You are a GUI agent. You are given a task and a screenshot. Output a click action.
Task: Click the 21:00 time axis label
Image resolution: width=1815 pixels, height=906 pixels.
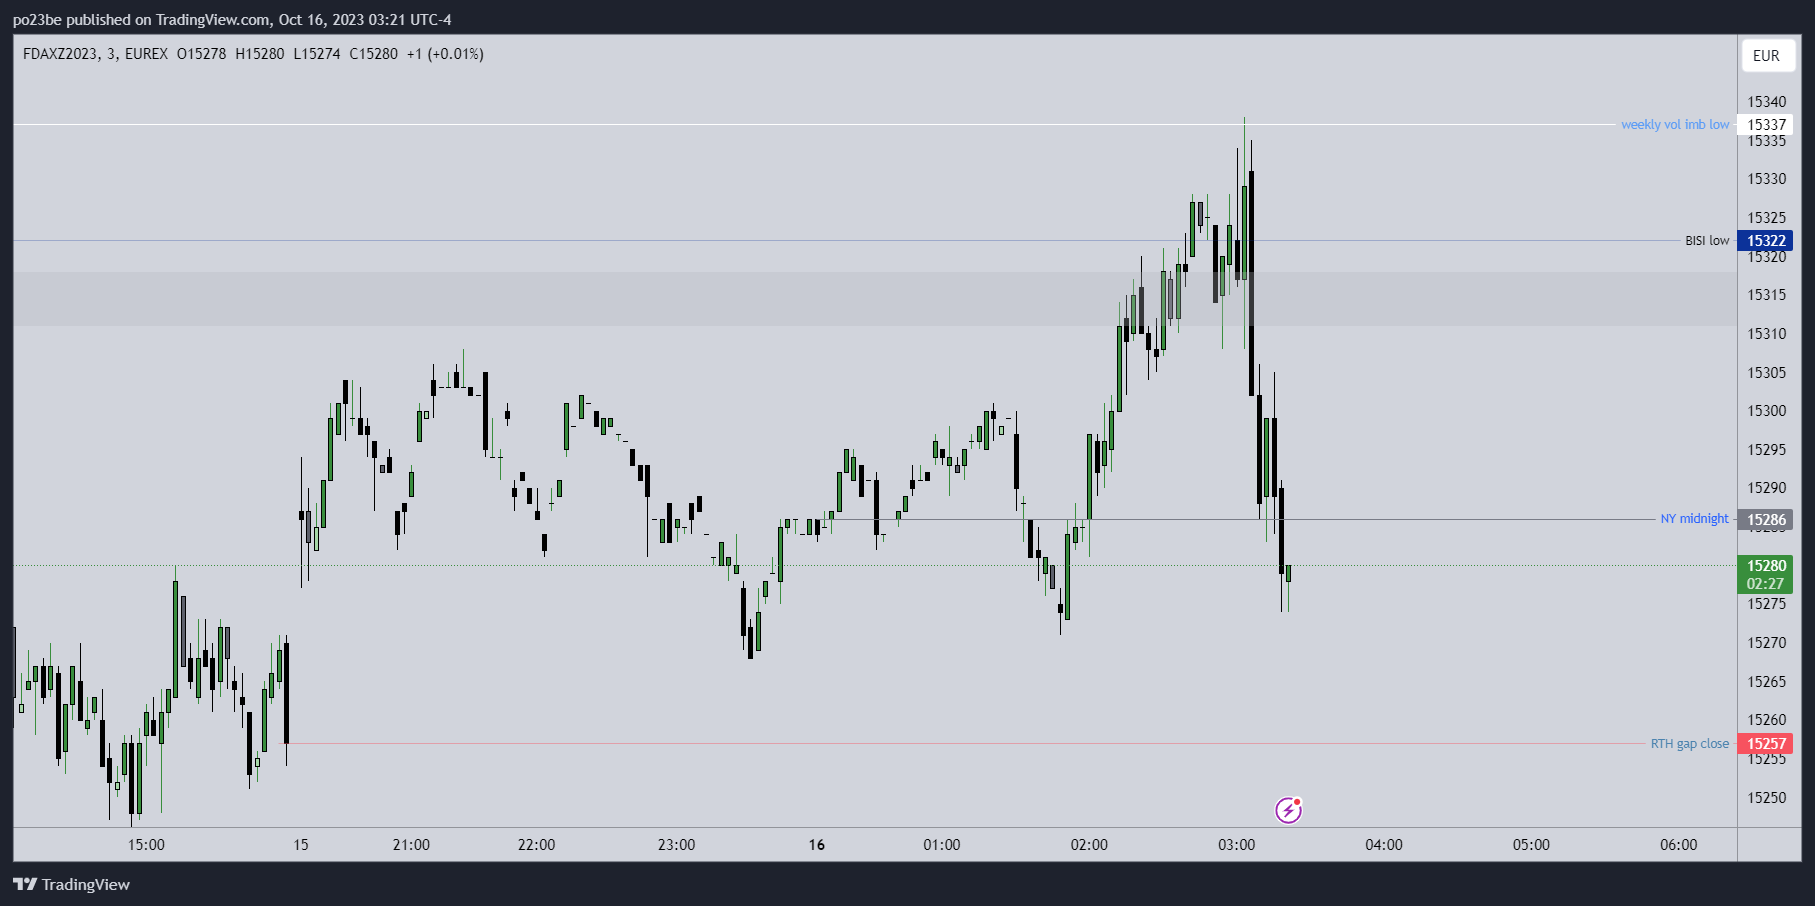pos(411,845)
